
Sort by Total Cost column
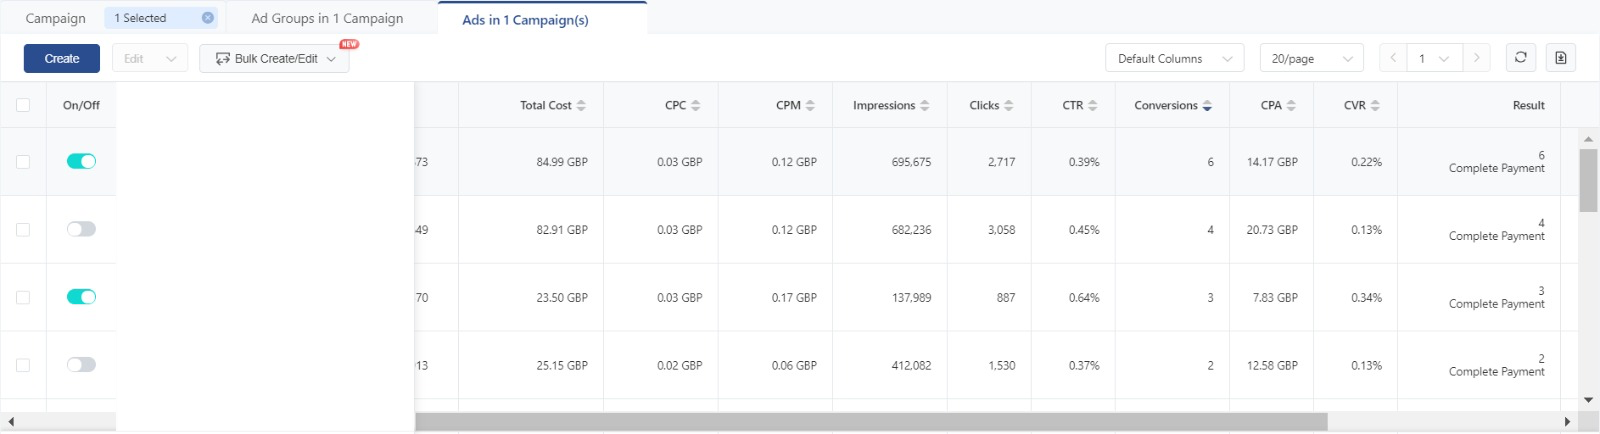(x=581, y=105)
